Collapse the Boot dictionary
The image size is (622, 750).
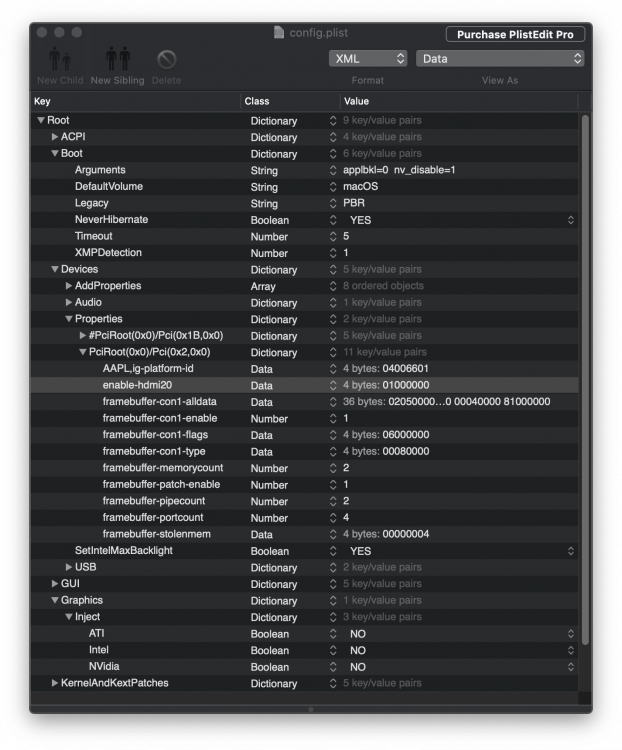click(55, 154)
